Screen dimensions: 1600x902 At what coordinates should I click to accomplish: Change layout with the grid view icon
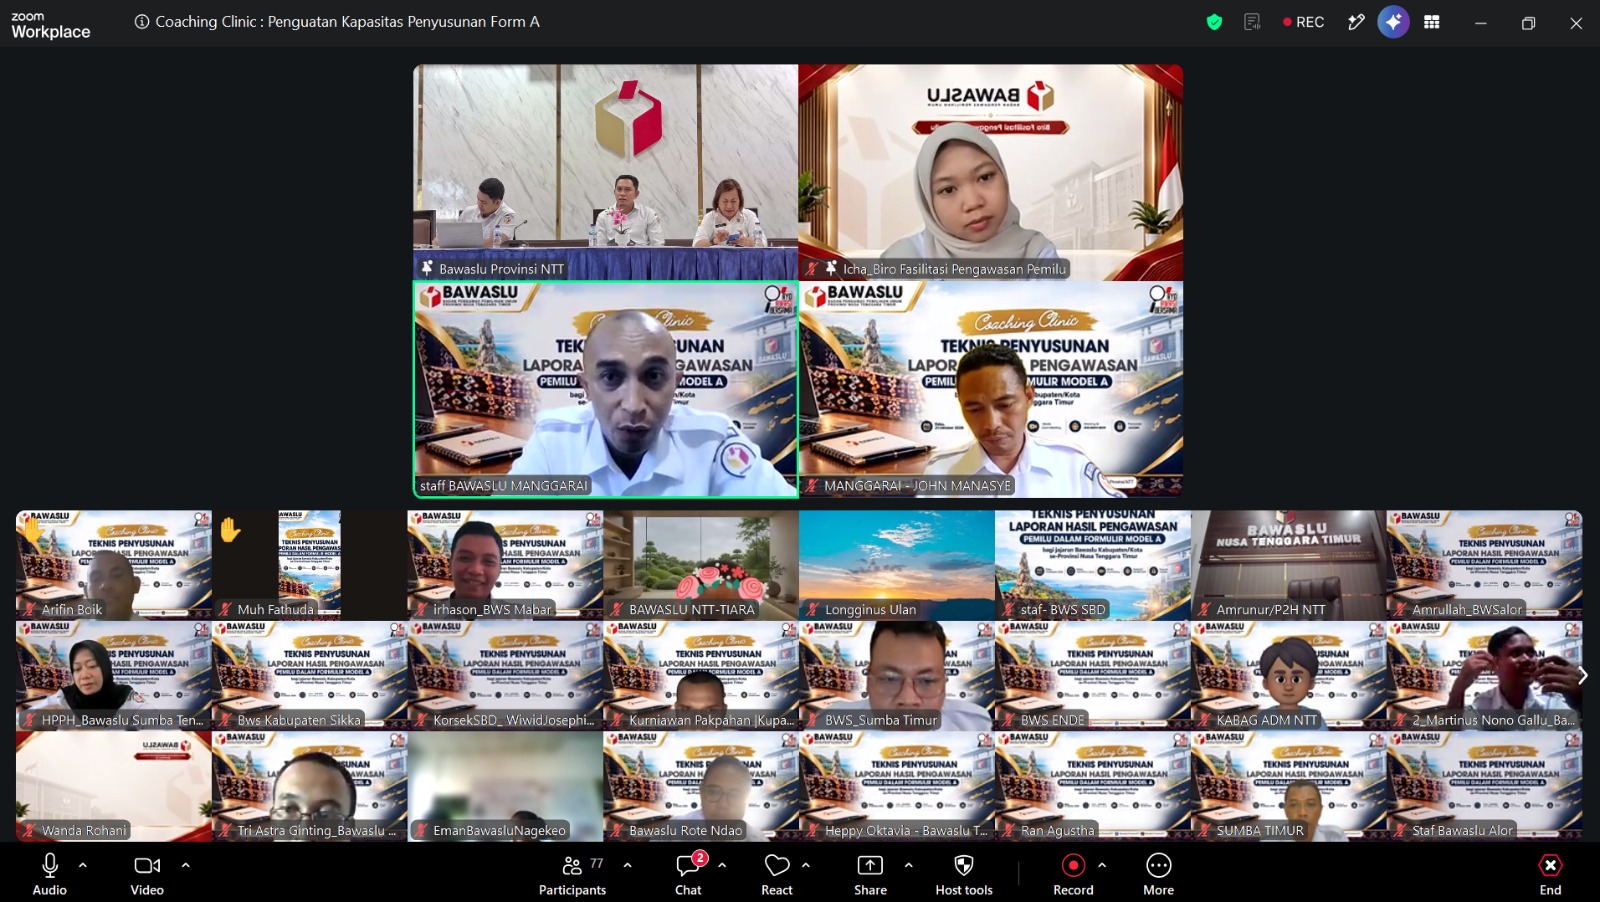pyautogui.click(x=1432, y=22)
